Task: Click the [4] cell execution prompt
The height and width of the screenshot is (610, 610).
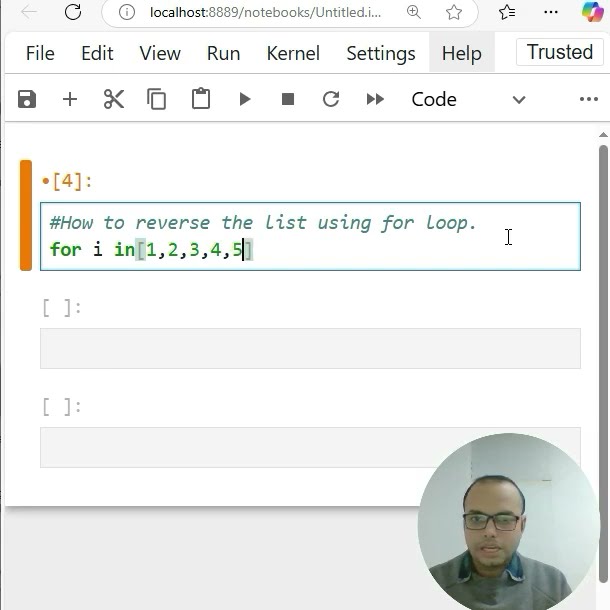Action: click(x=67, y=181)
